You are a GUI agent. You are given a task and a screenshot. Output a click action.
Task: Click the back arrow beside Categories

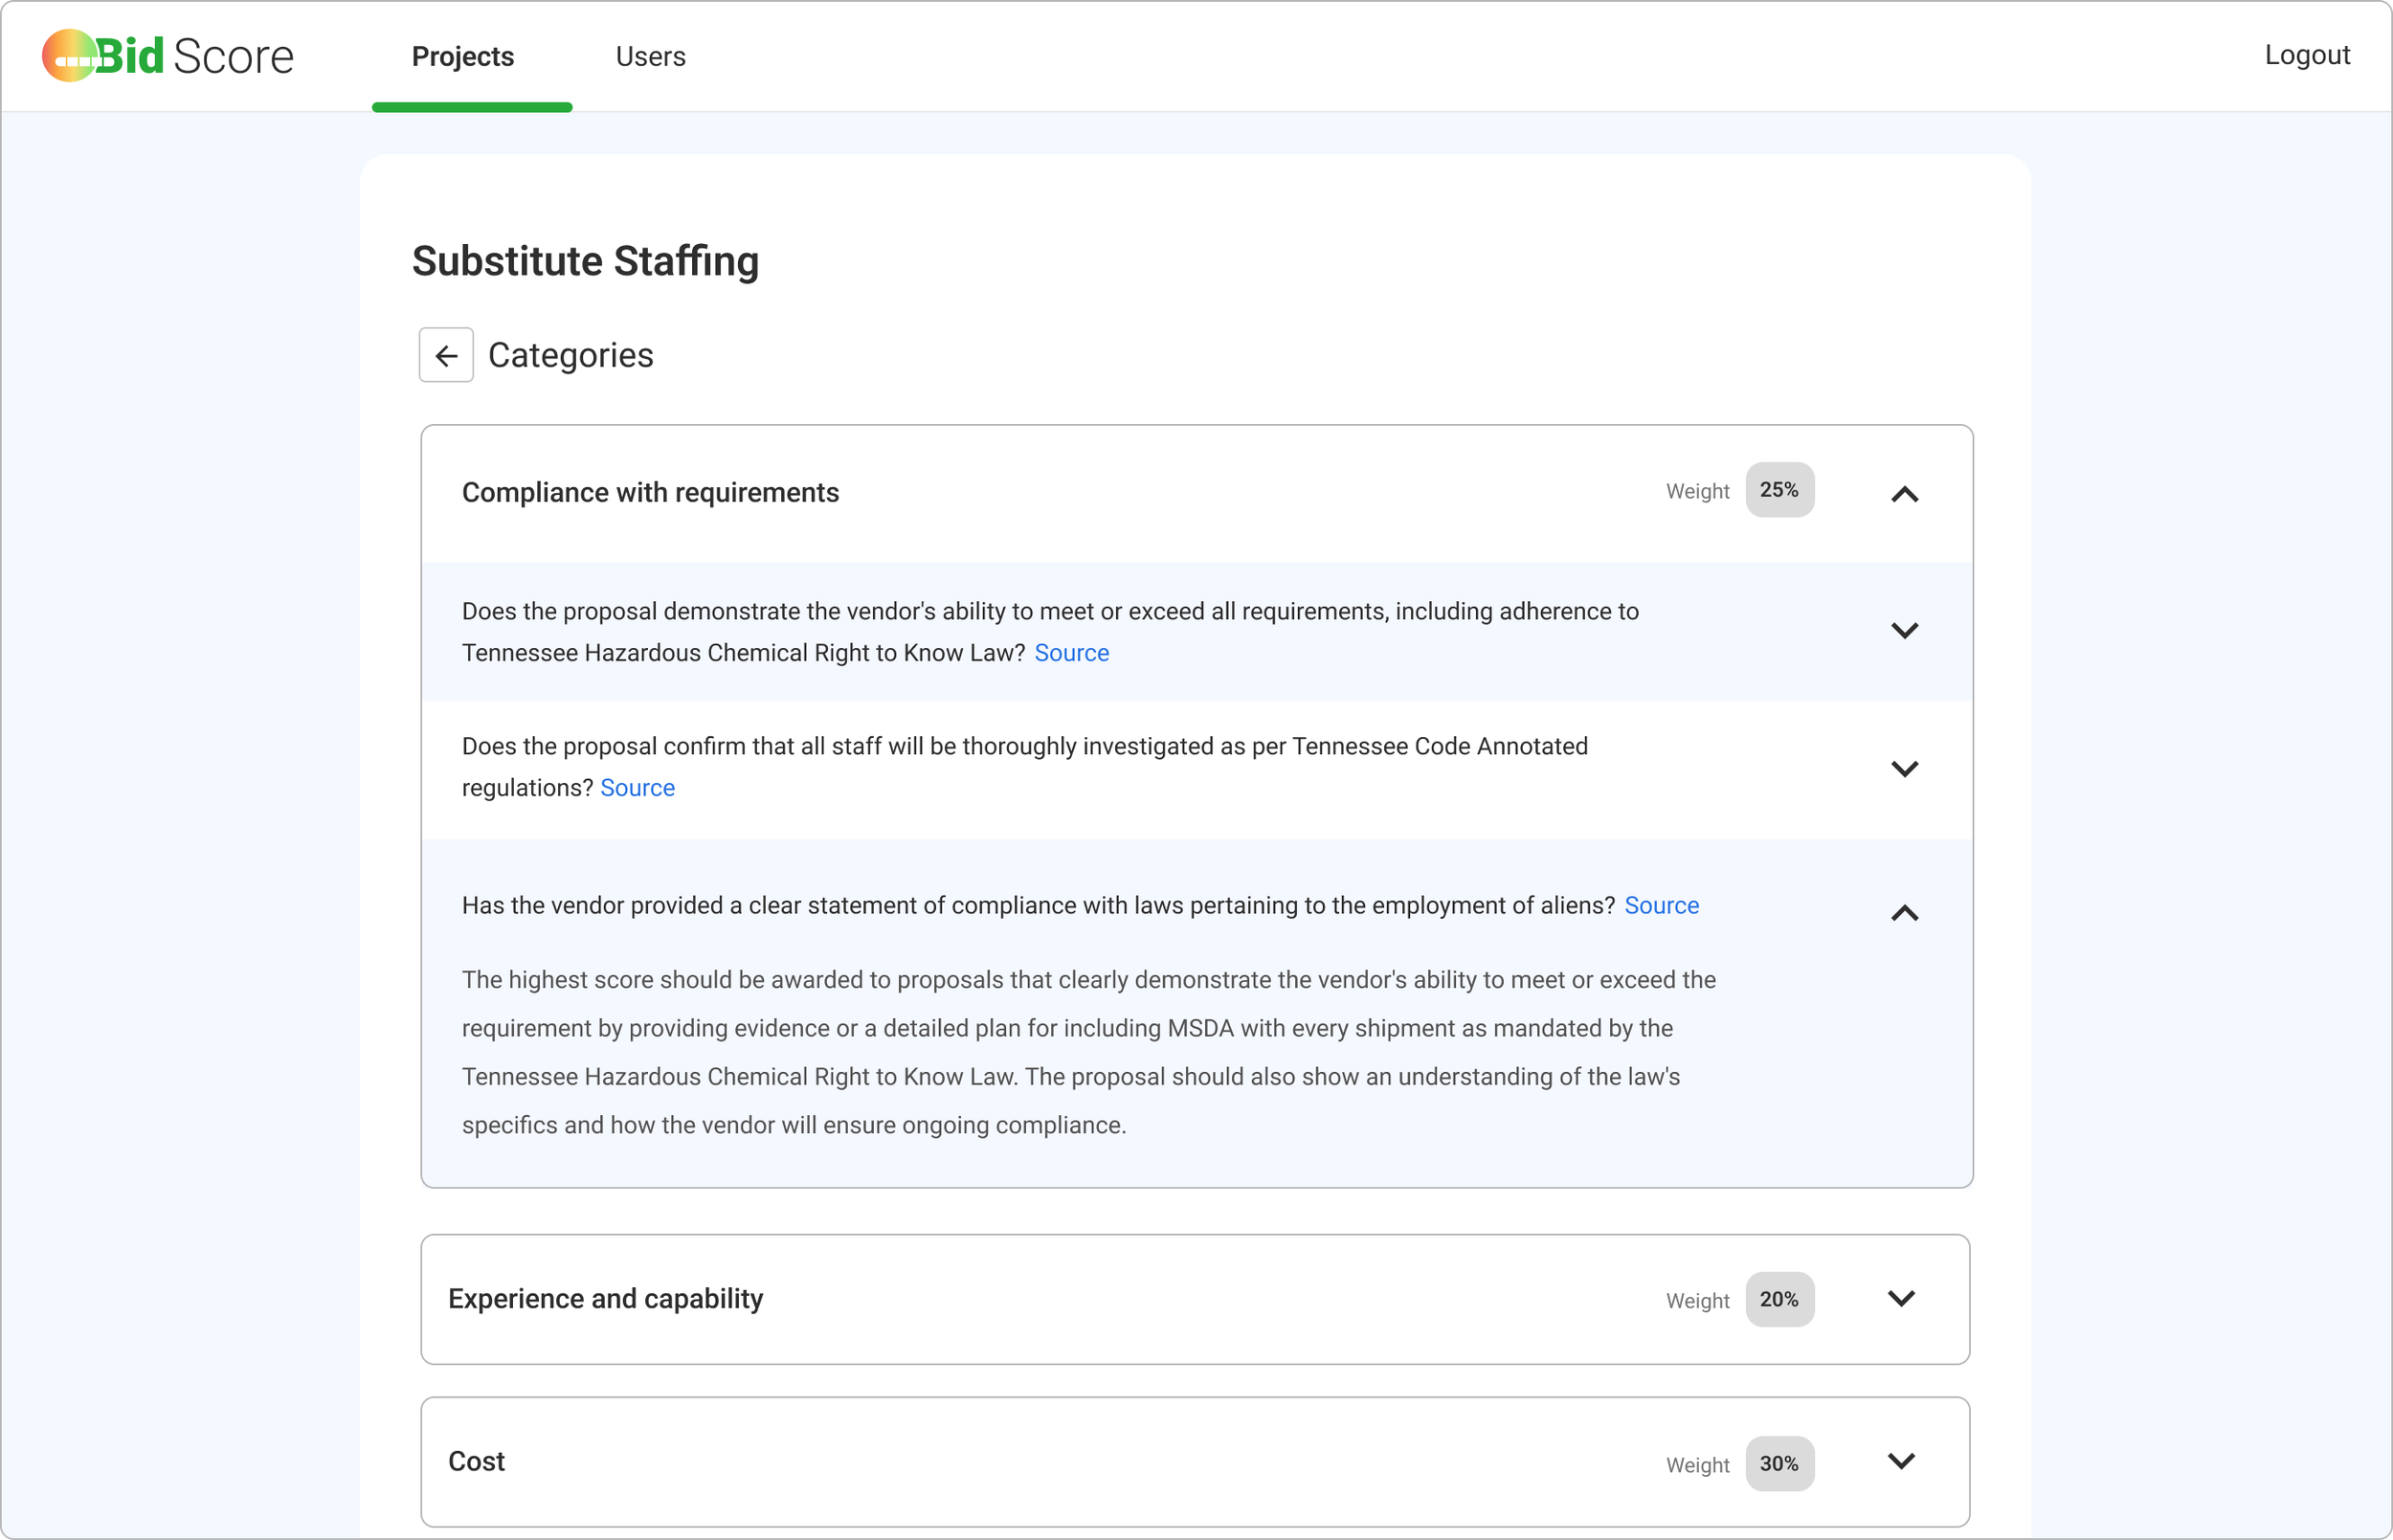coord(446,355)
